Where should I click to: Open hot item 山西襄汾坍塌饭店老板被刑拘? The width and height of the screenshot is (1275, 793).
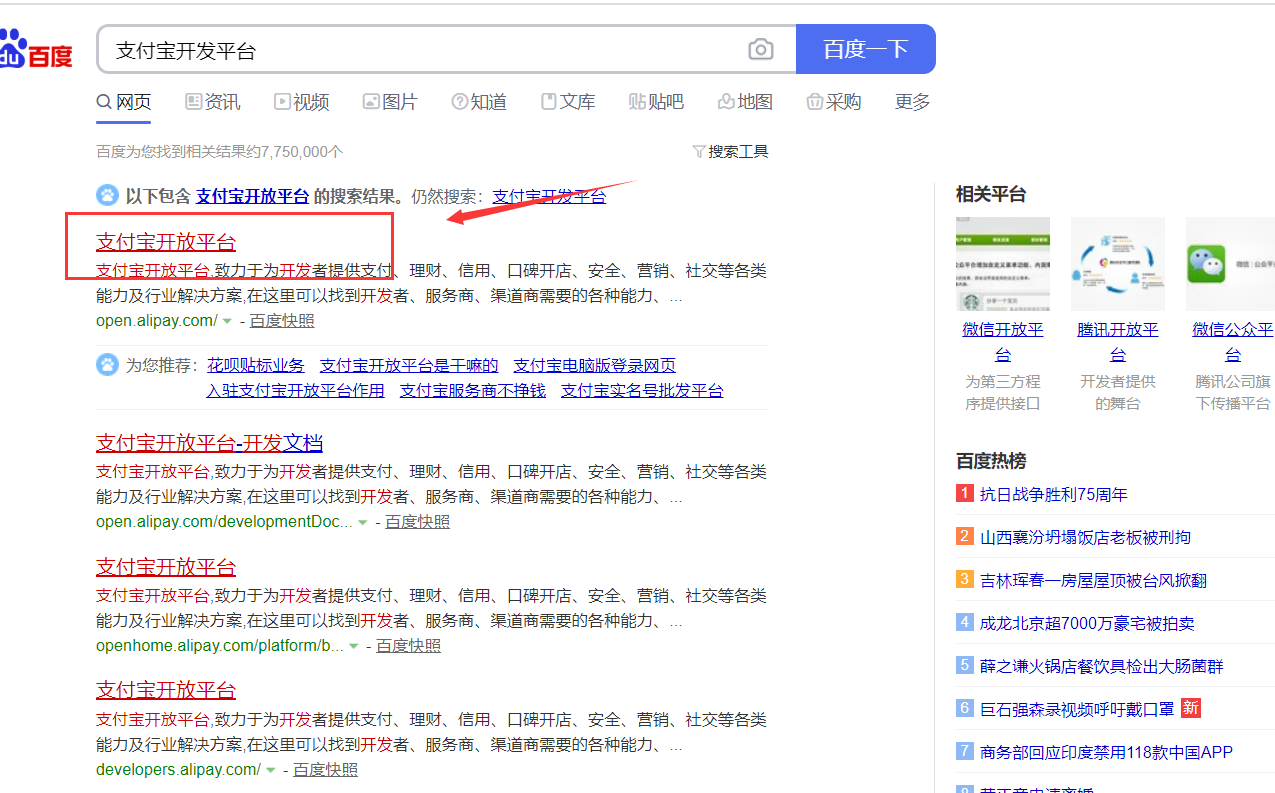(1086, 537)
